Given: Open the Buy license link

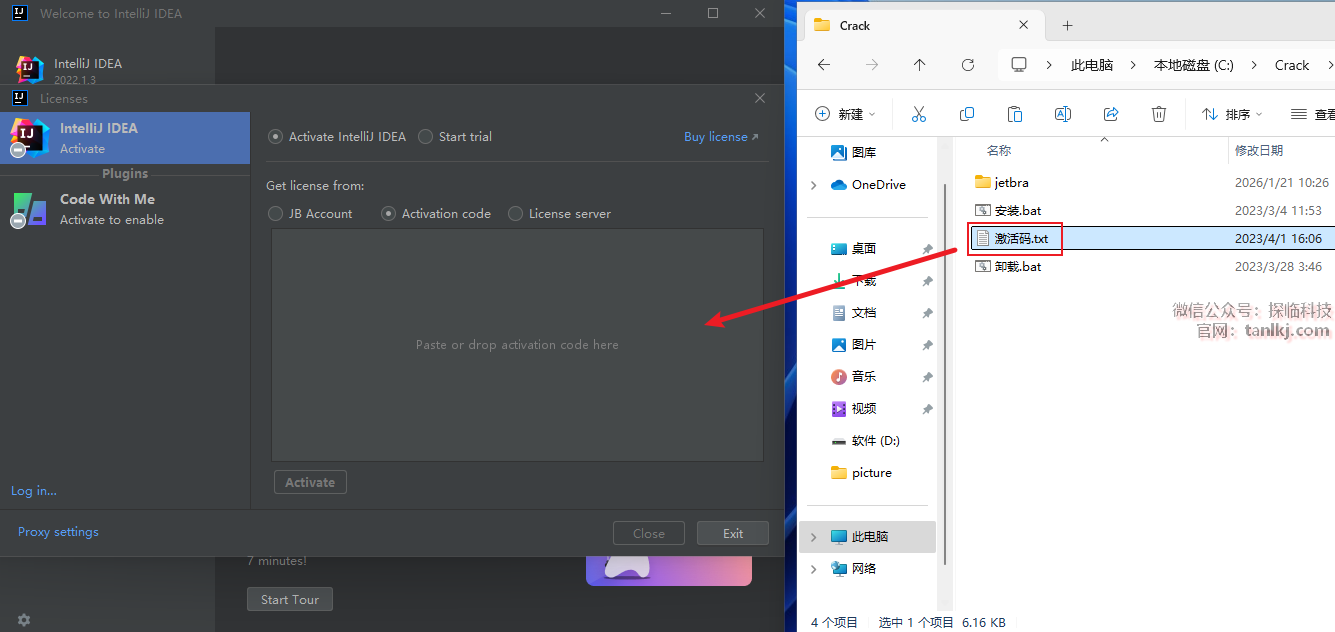Looking at the screenshot, I should [721, 136].
